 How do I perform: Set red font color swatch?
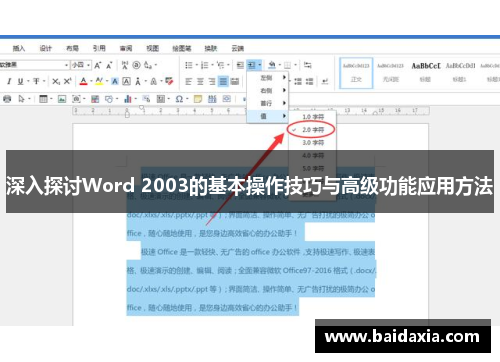pos(84,81)
